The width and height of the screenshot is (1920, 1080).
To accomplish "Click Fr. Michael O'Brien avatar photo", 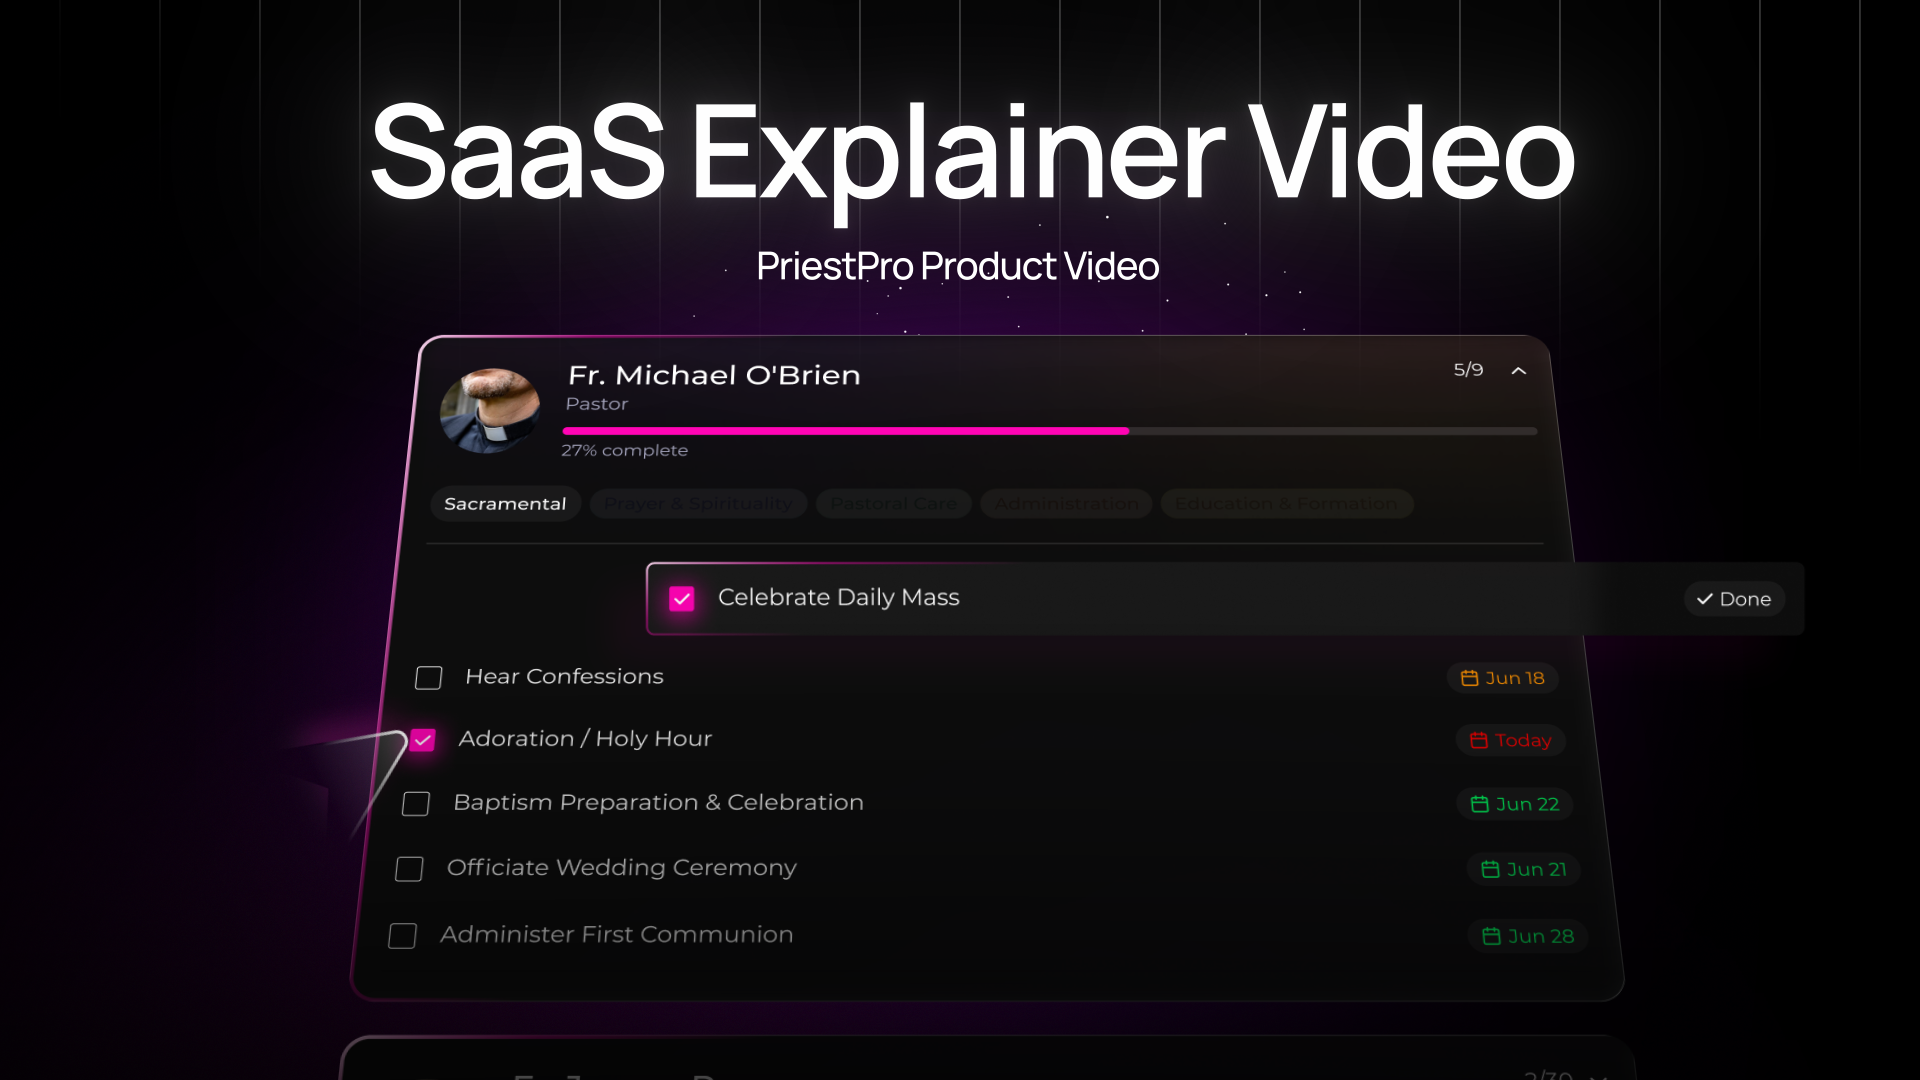I will click(x=490, y=411).
